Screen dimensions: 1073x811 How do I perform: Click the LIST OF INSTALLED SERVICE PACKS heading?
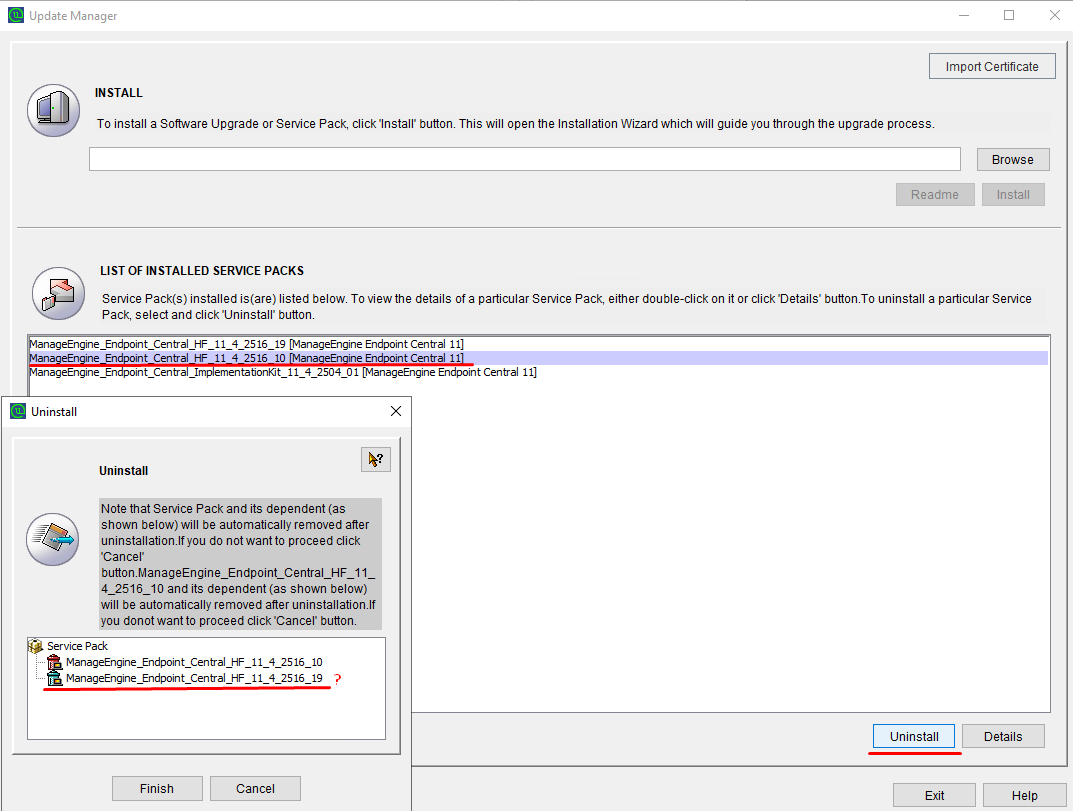(x=202, y=270)
